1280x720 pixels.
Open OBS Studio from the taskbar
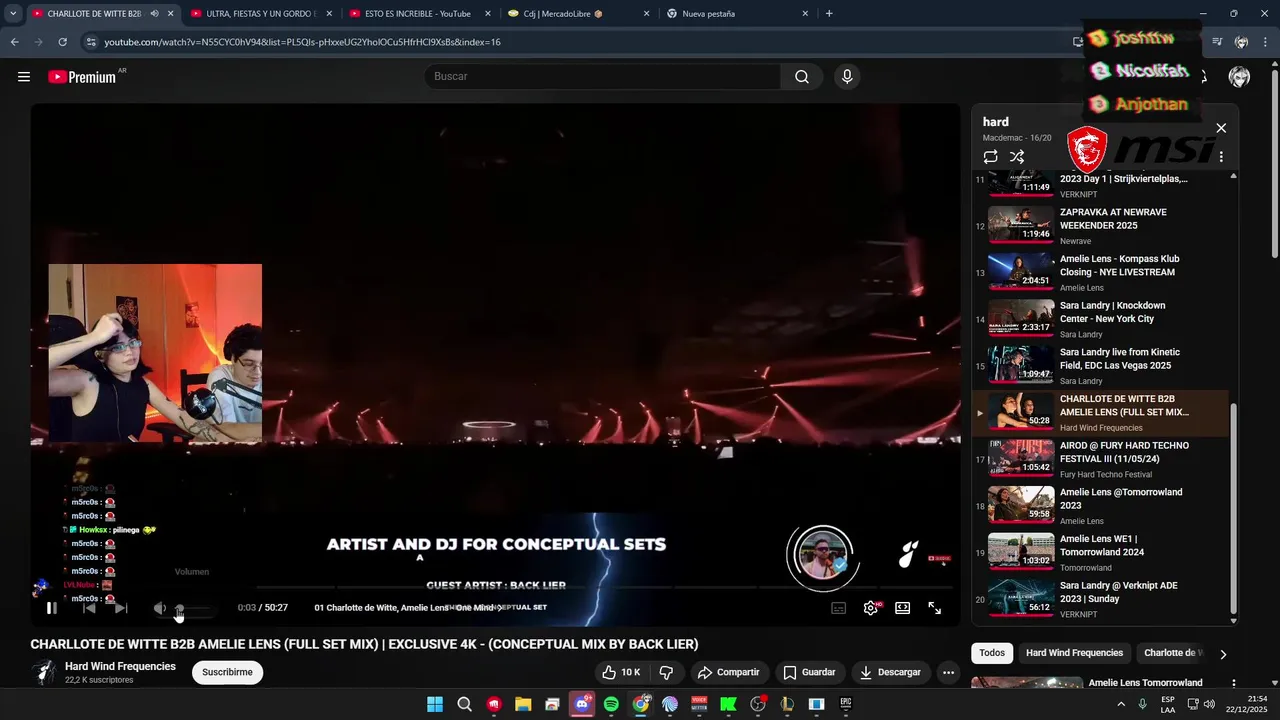coord(758,704)
